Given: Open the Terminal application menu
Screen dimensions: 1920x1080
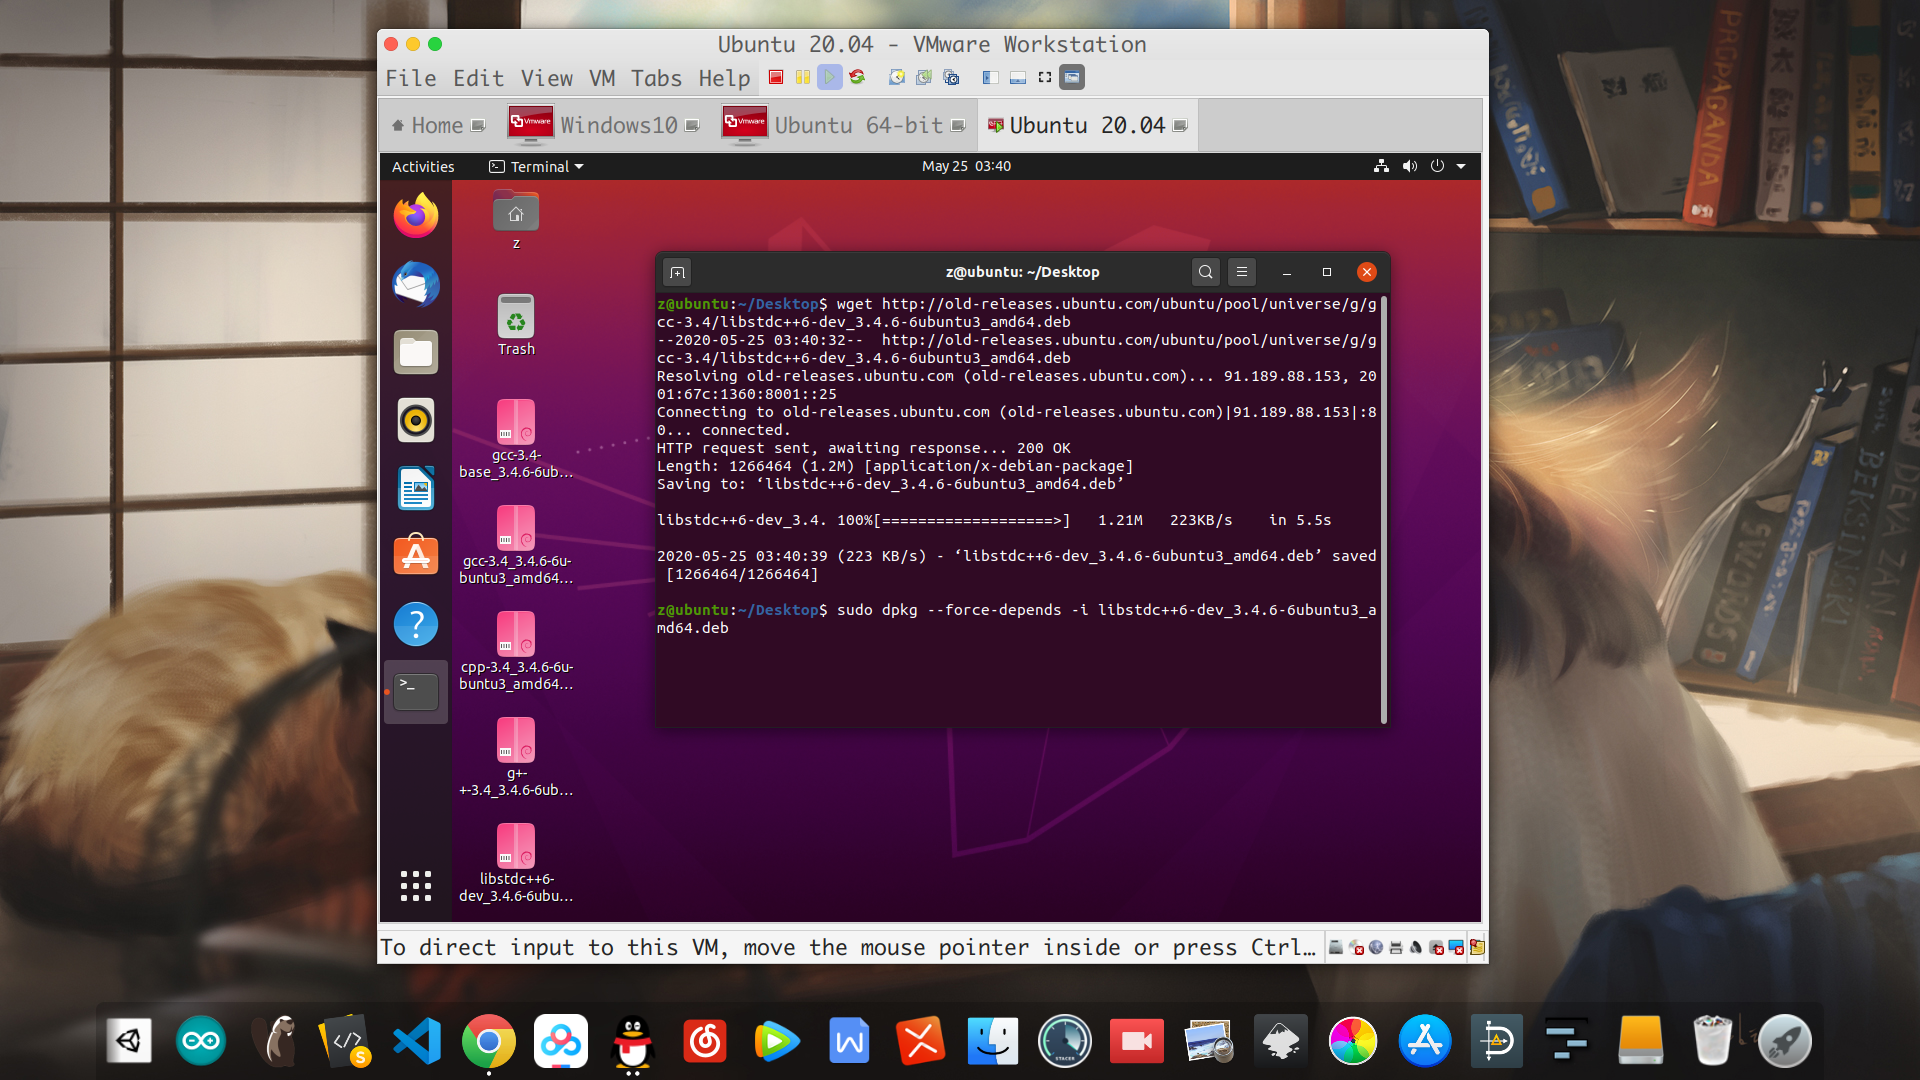Looking at the screenshot, I should tap(535, 166).
